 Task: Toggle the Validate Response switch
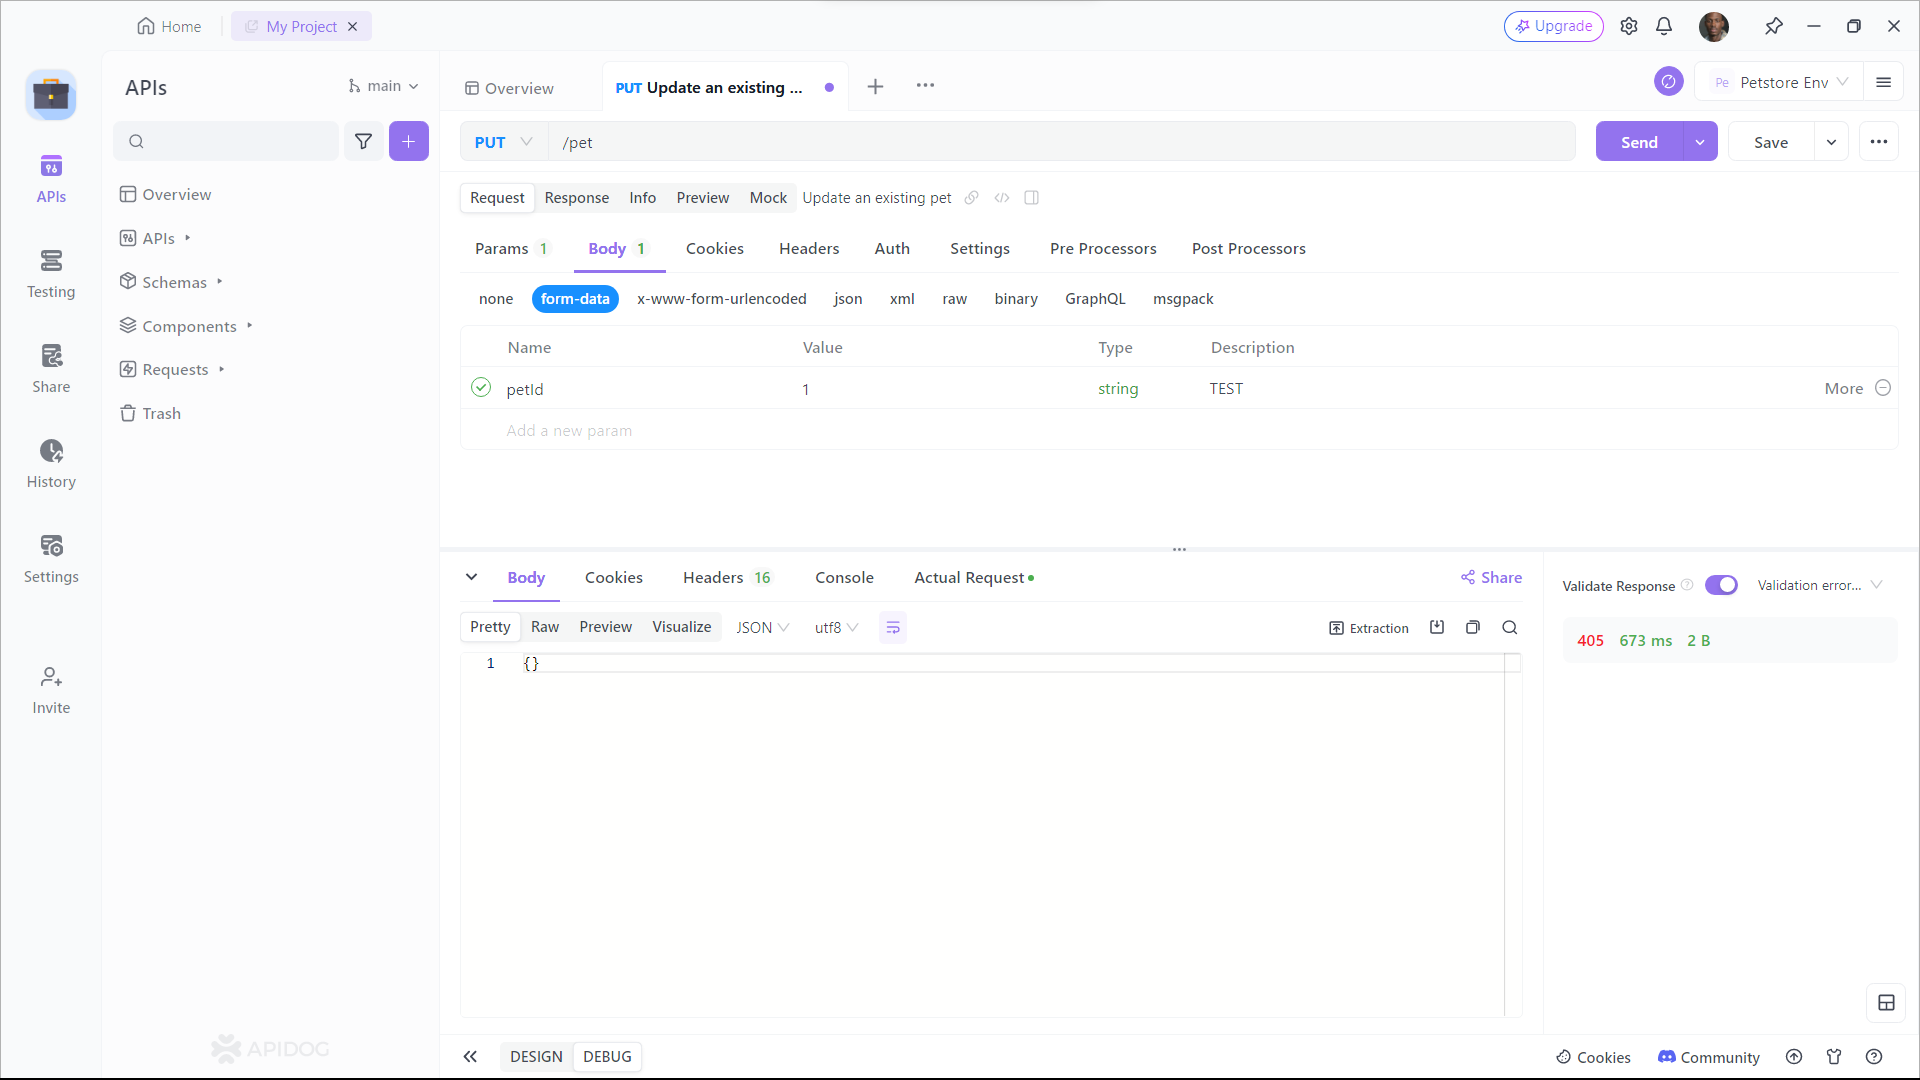point(1722,584)
